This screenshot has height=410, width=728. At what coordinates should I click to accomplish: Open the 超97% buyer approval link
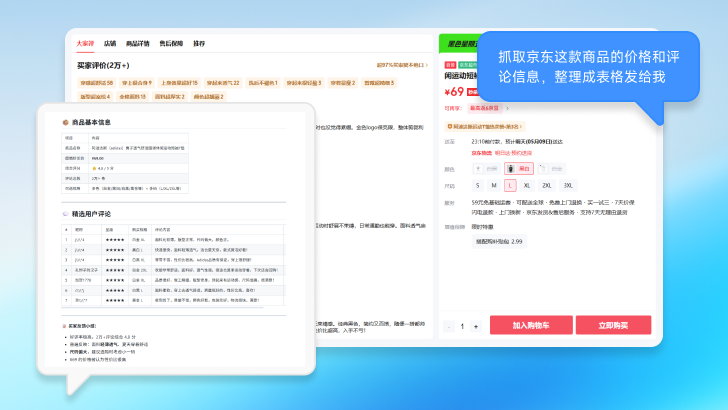402,65
